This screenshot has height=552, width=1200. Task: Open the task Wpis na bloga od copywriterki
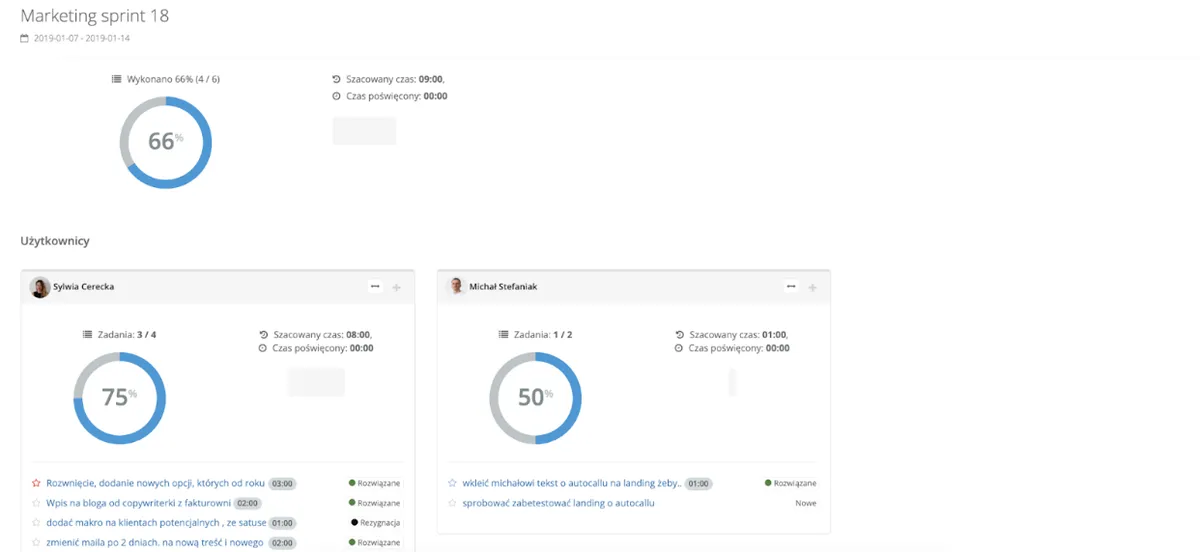point(139,503)
